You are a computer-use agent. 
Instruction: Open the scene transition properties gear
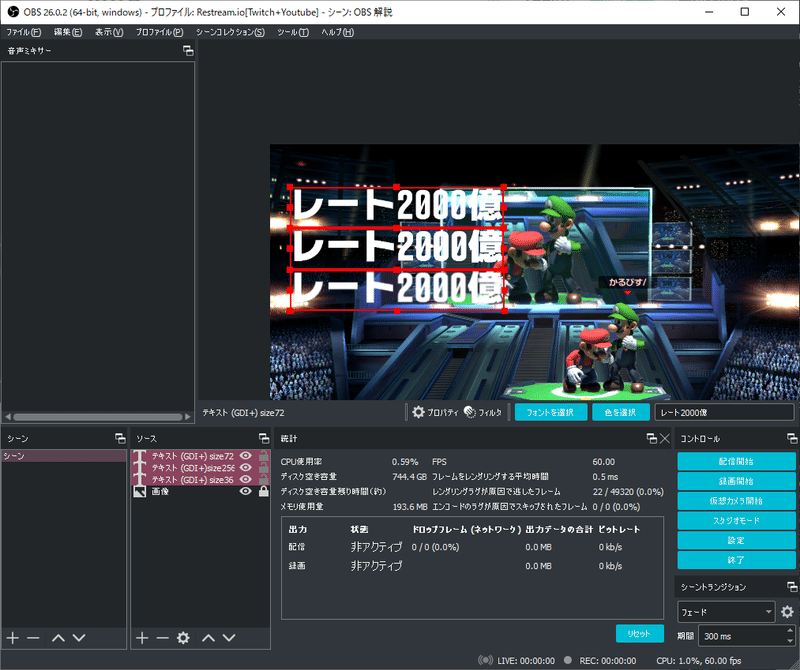[787, 612]
